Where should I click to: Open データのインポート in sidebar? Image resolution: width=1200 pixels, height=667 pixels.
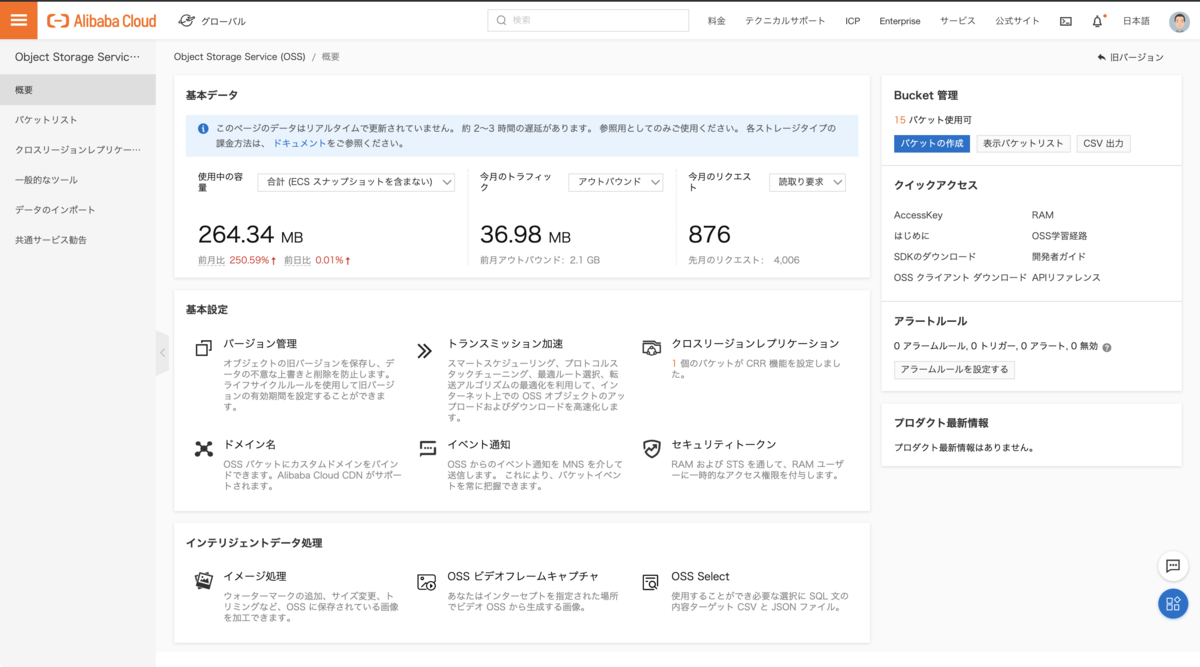click(55, 210)
